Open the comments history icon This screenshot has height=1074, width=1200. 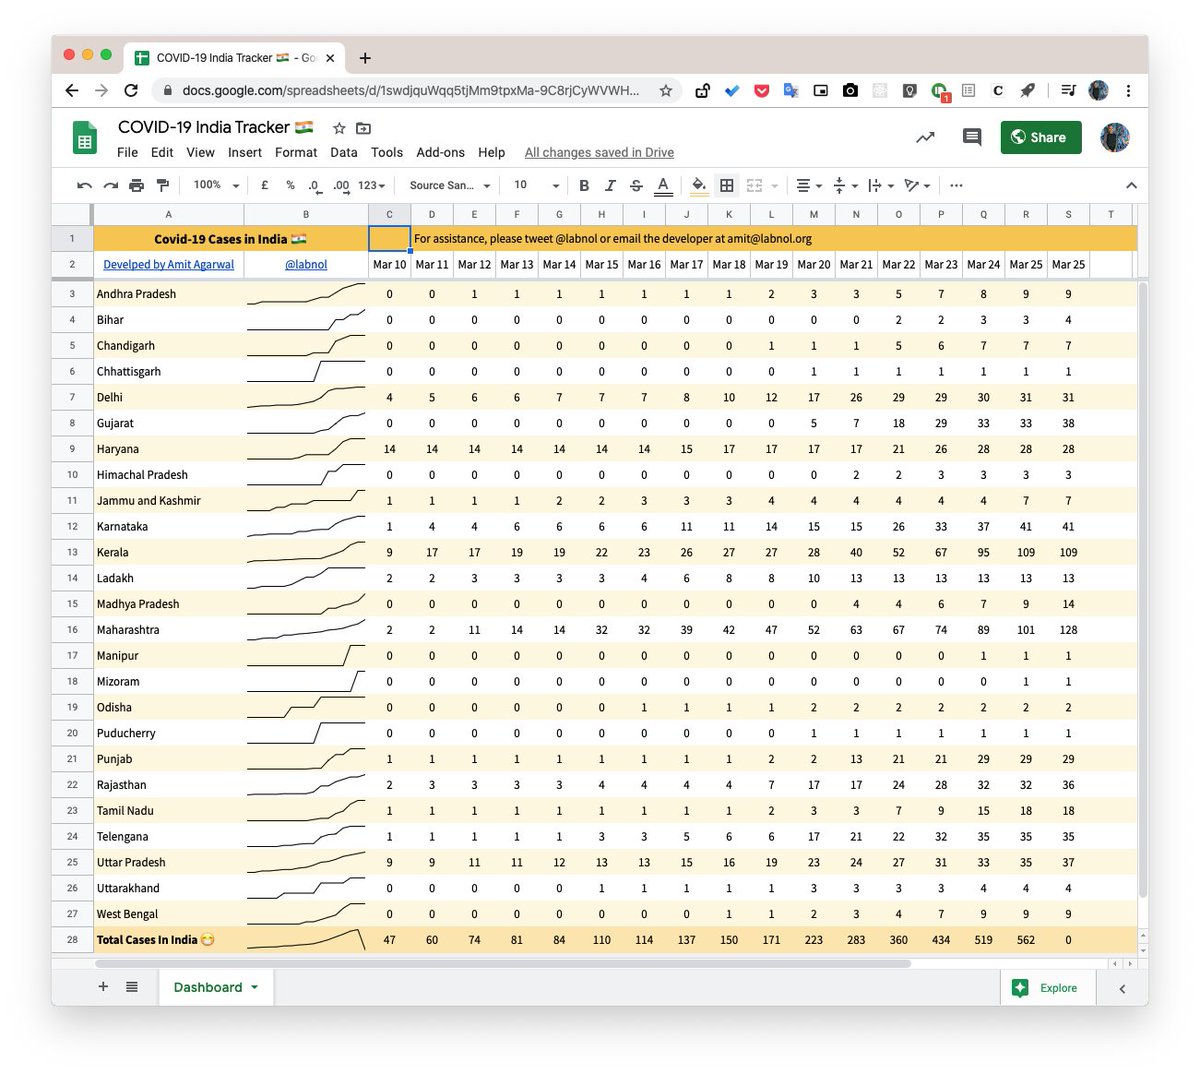click(x=971, y=137)
